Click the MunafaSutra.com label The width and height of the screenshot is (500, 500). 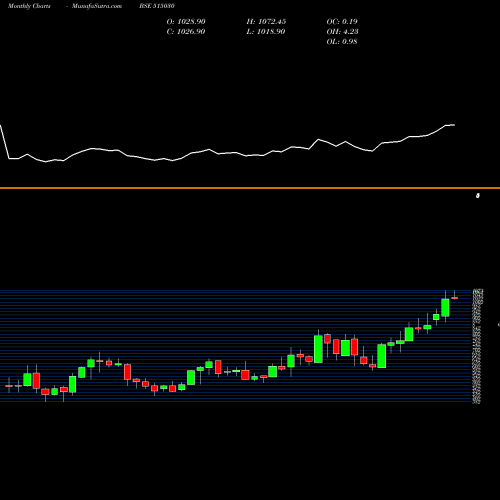97,6
